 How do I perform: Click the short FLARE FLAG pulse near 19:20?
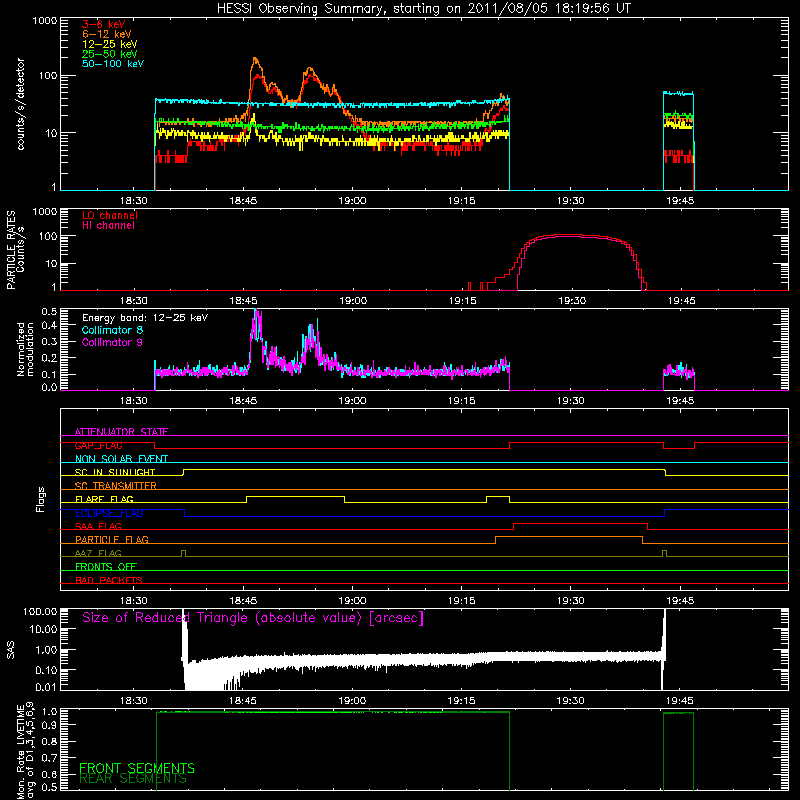pyautogui.click(x=498, y=496)
